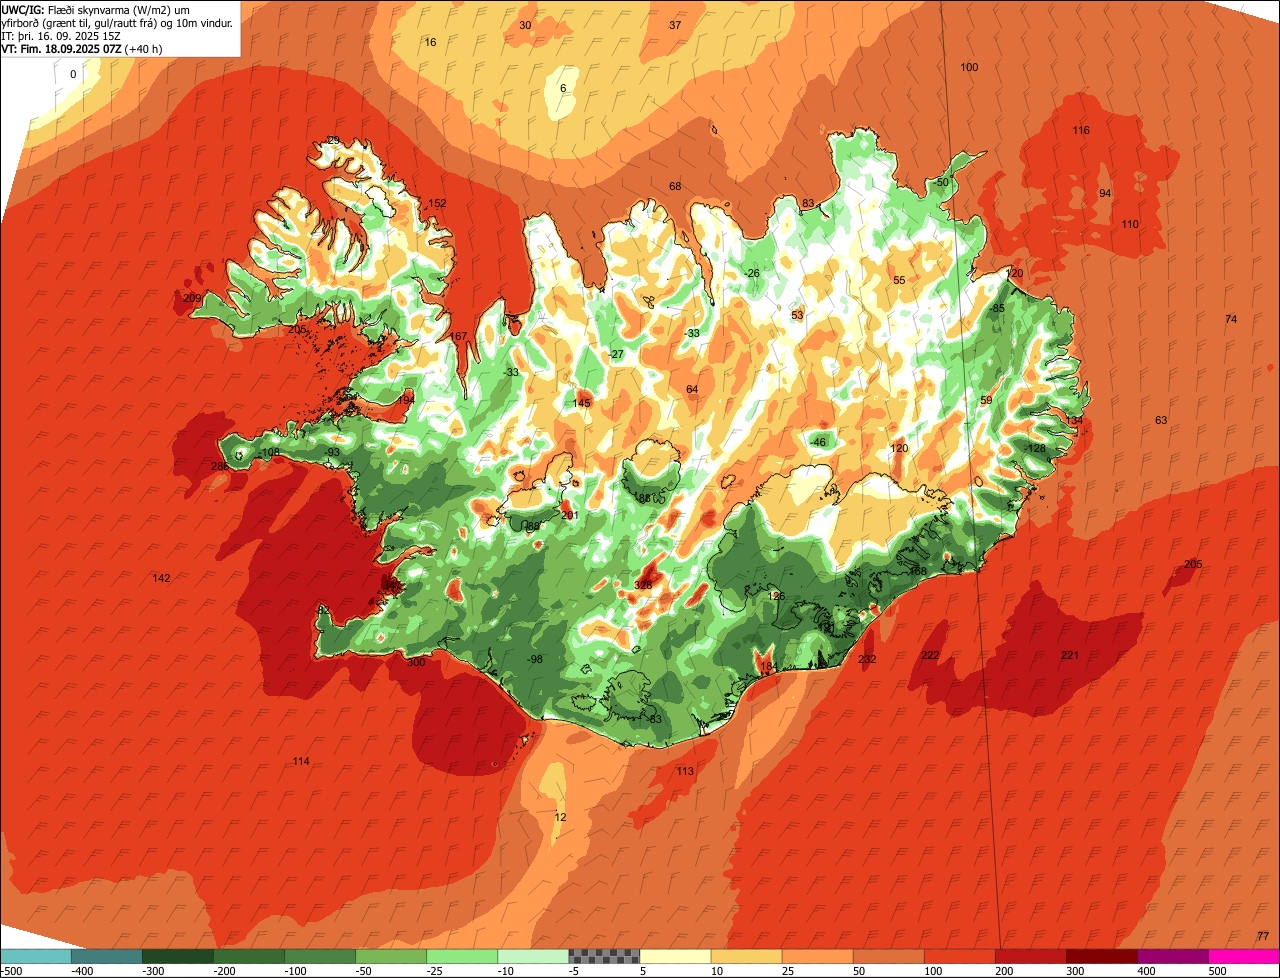Click the map value '-128' in Eastfjords
The image size is (1280, 978).
coord(1035,448)
